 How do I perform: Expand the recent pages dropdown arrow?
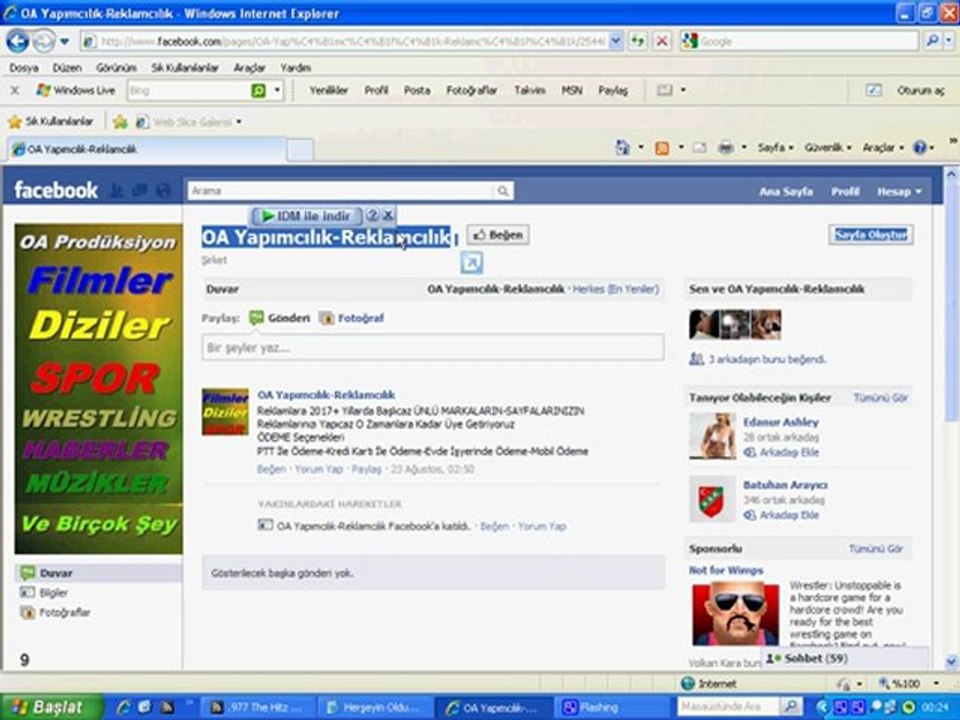pyautogui.click(x=64, y=42)
